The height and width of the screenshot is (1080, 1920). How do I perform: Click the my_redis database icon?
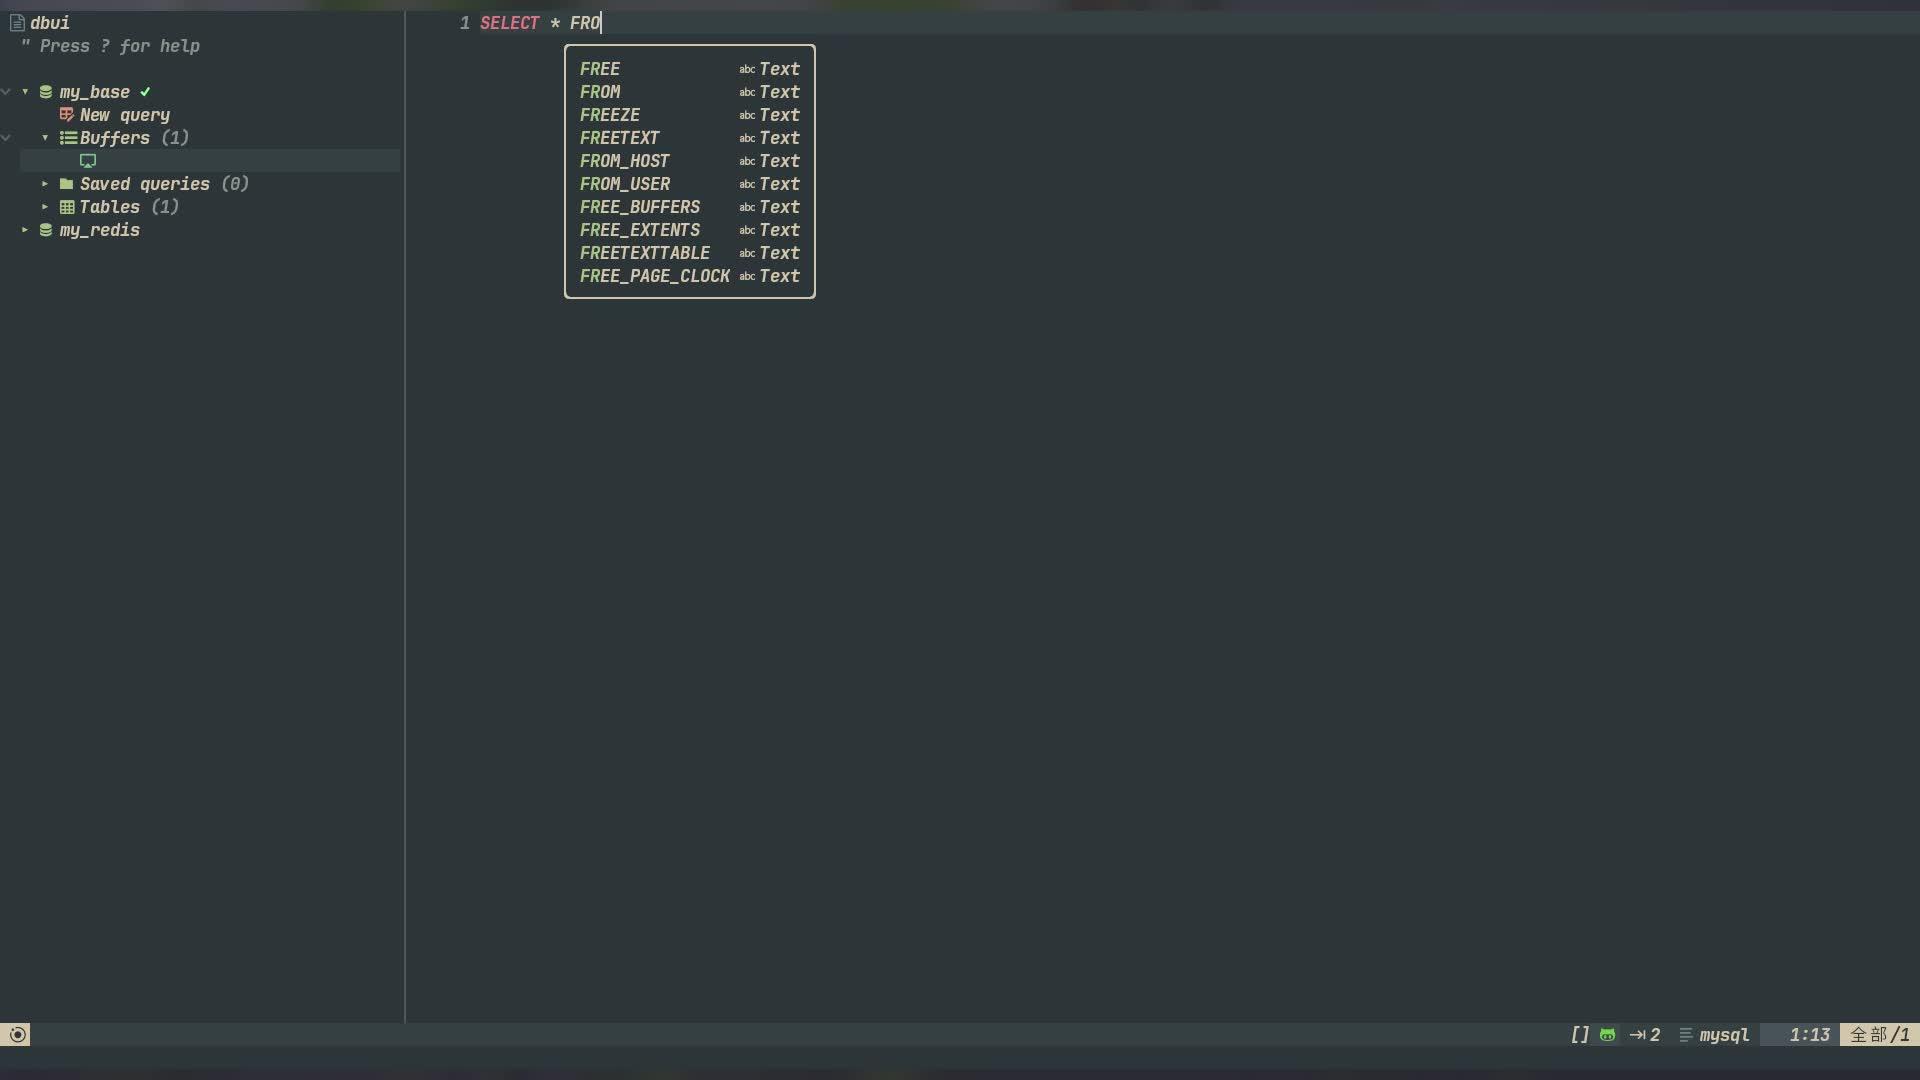(46, 230)
